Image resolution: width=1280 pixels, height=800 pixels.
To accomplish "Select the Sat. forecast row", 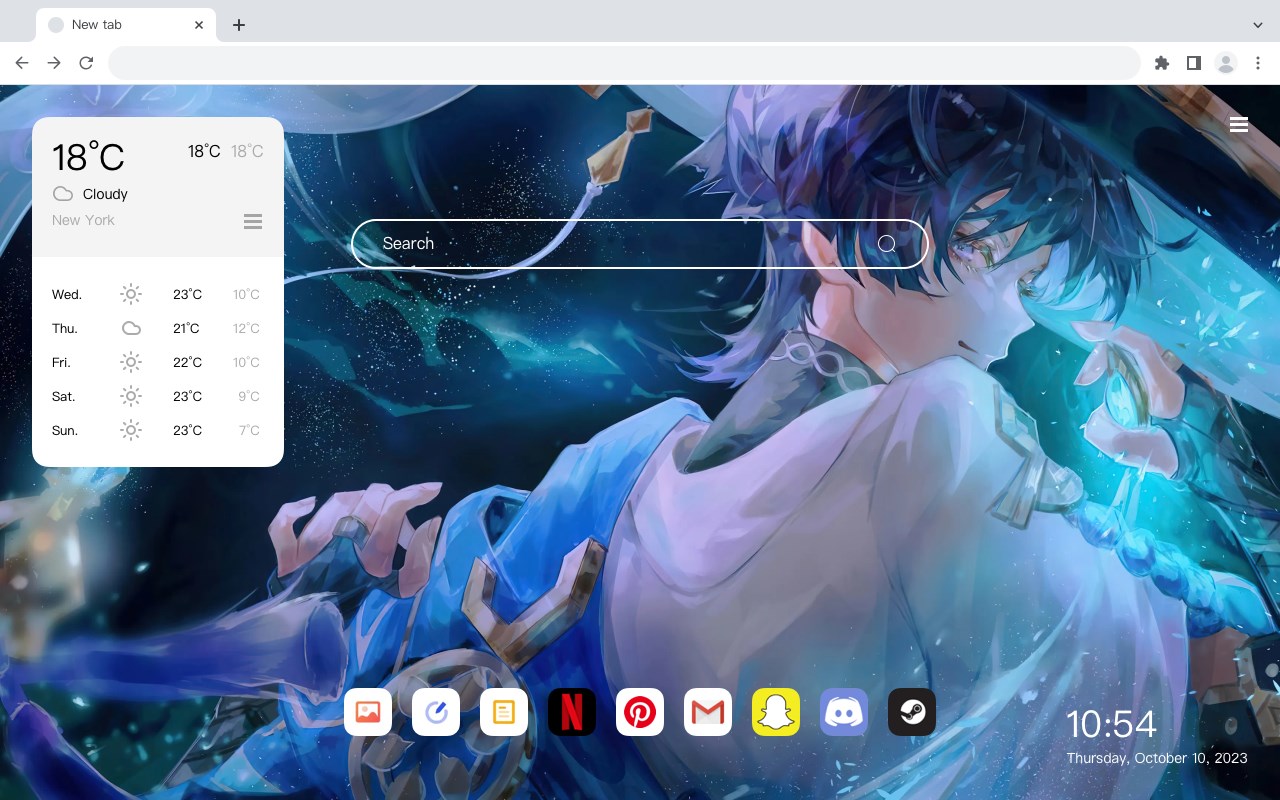I will (158, 396).
